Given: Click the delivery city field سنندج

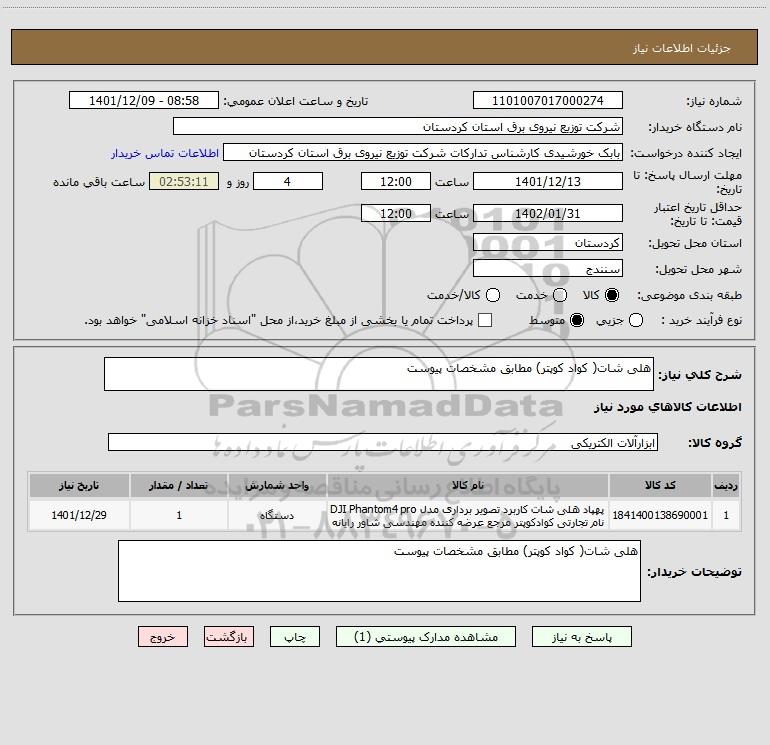Looking at the screenshot, I should click(x=548, y=269).
